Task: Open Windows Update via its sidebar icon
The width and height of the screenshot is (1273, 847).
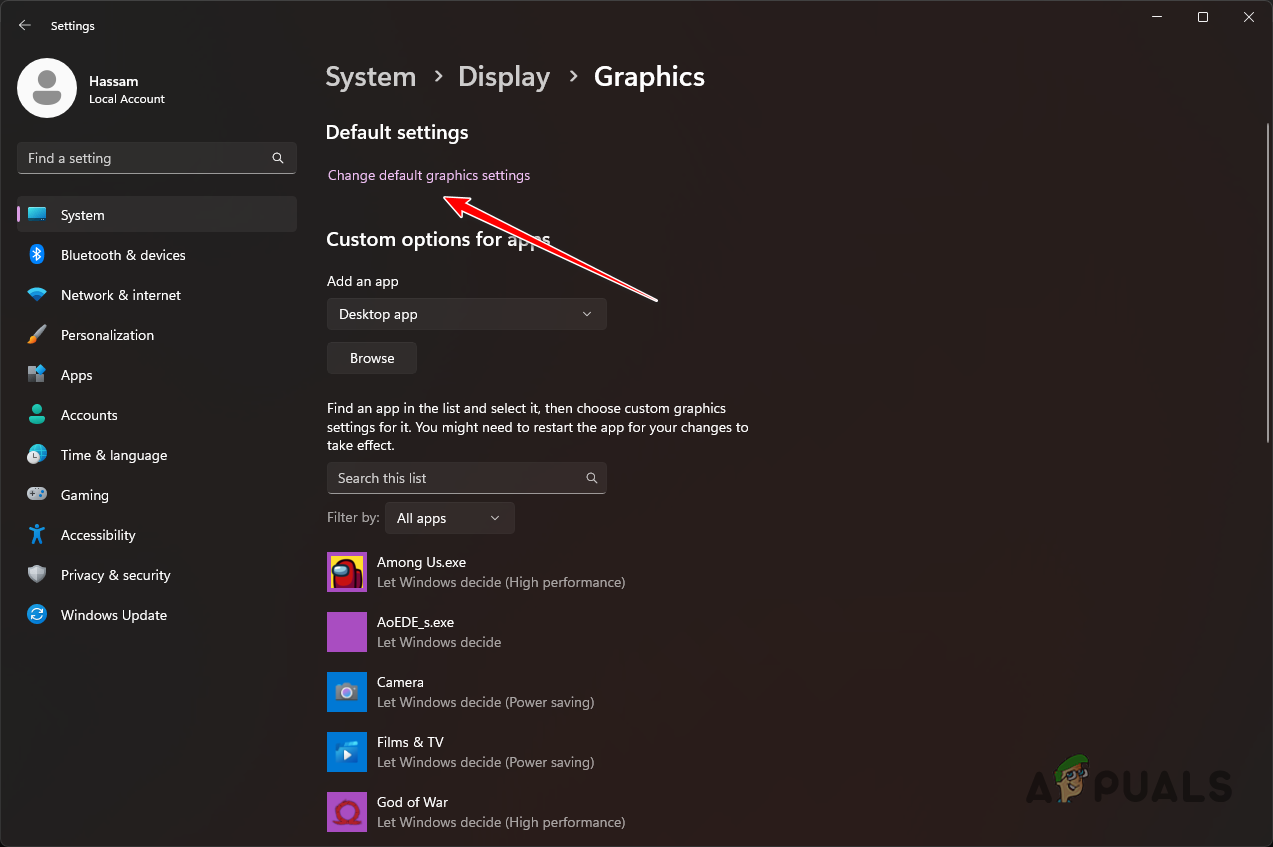Action: [x=36, y=614]
